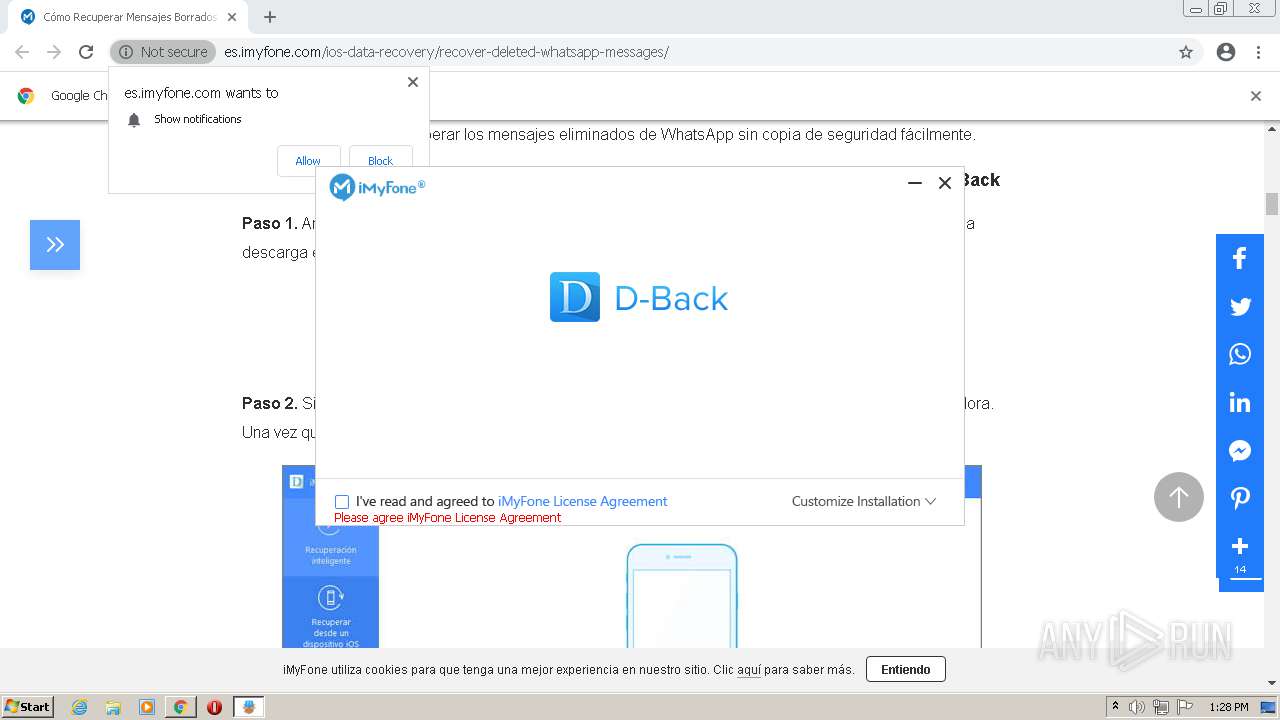Click the Google Chrome logo in infobar
This screenshot has height=720, width=1280.
pyautogui.click(x=26, y=96)
